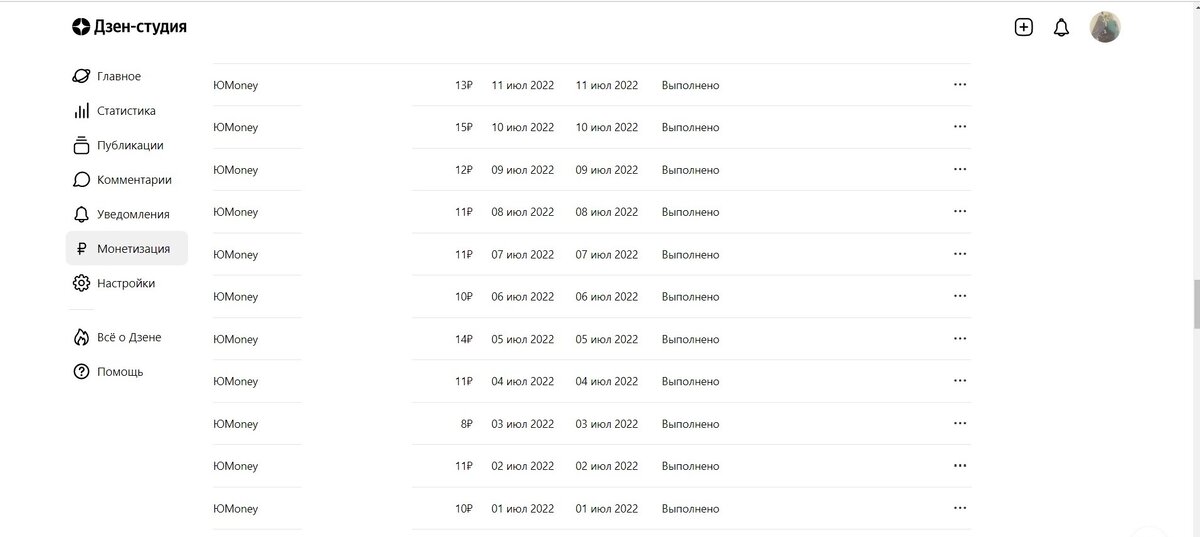
Task: Open Статистика section
Action: click(126, 111)
